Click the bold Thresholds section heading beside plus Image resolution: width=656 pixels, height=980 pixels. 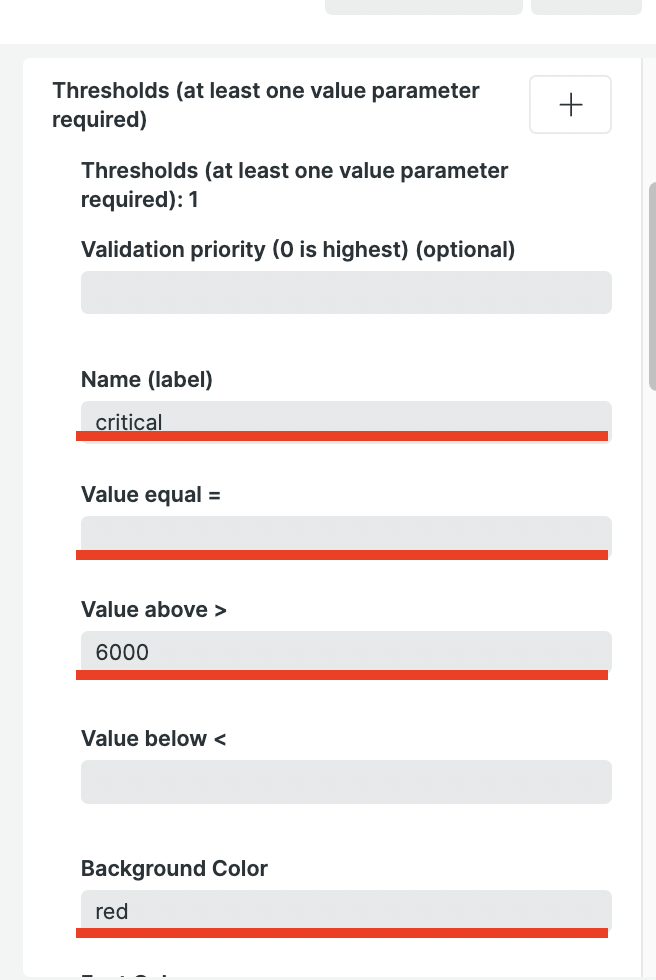(265, 105)
